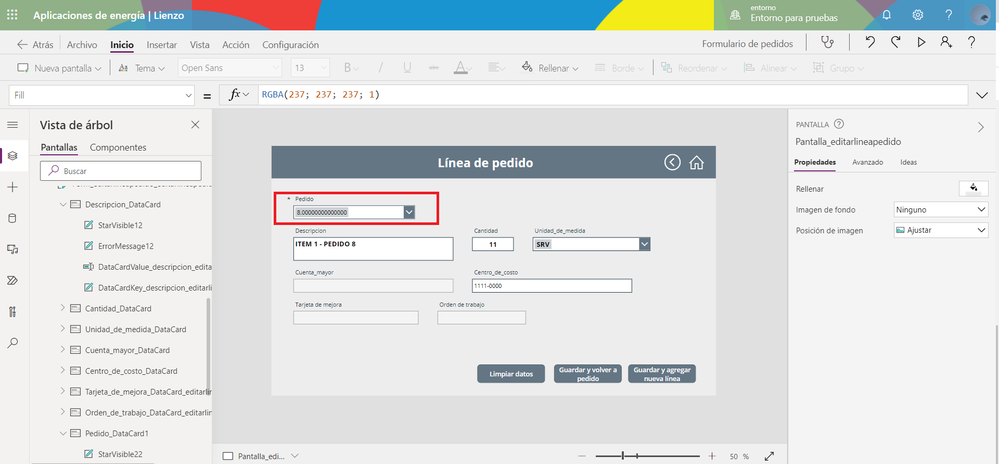Open the Insertar menu
The height and width of the screenshot is (464, 999).
pos(162,45)
